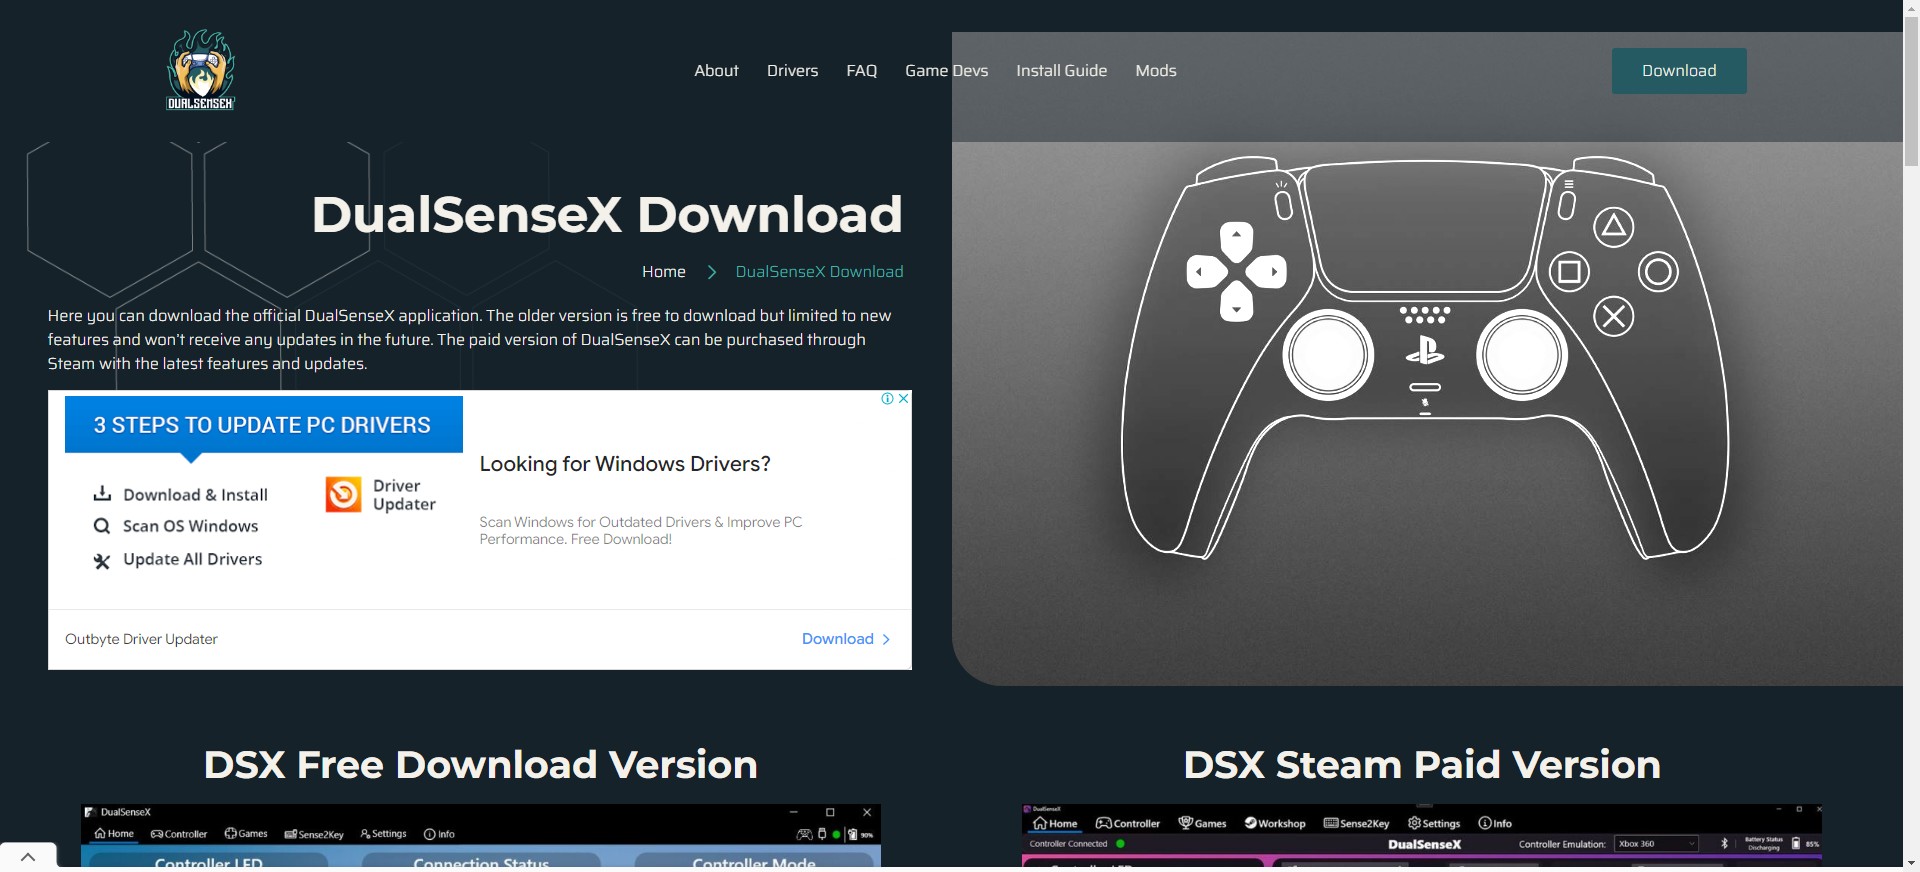The width and height of the screenshot is (1920, 872).
Task: Click the Update All Drivers tools icon
Action: pyautogui.click(x=101, y=561)
